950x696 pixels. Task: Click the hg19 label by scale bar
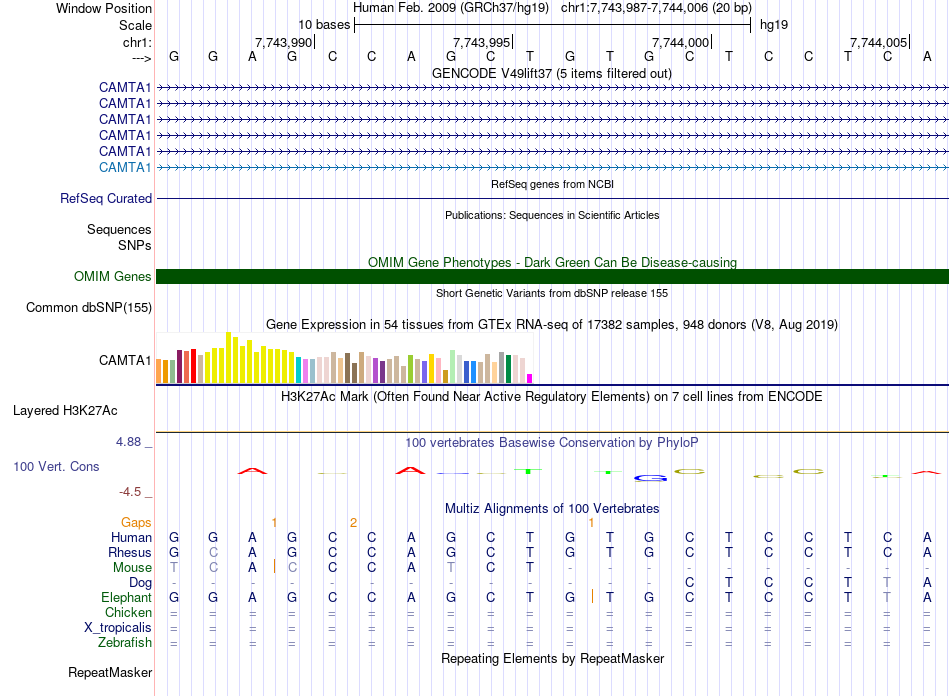tap(774, 25)
